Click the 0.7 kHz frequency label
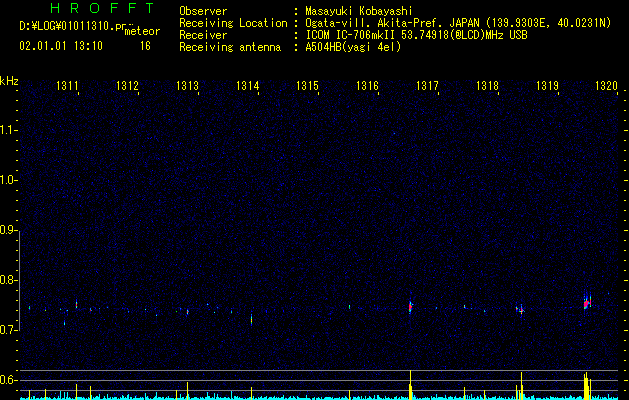629x400 pixels. click(x=8, y=330)
